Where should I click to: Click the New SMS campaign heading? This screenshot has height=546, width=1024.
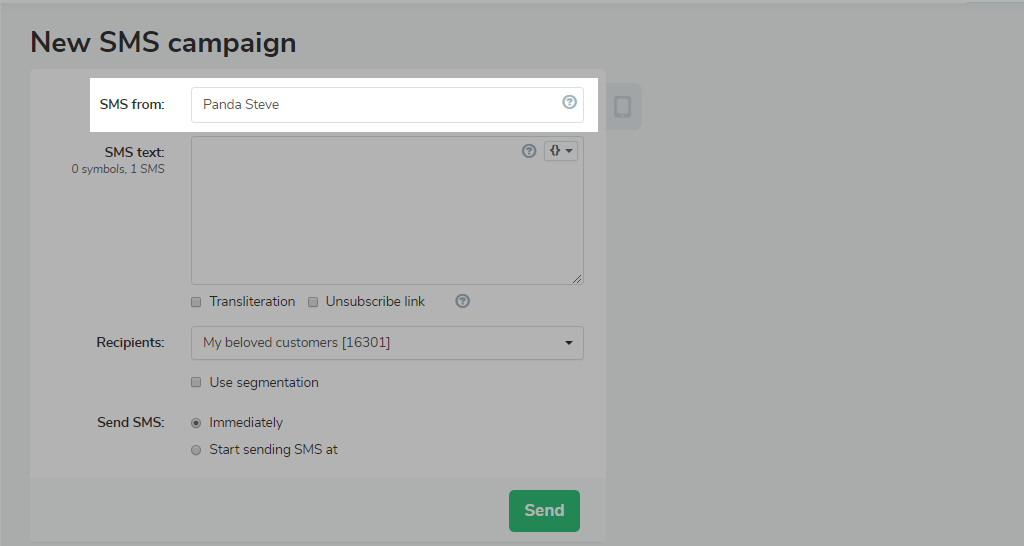point(163,42)
